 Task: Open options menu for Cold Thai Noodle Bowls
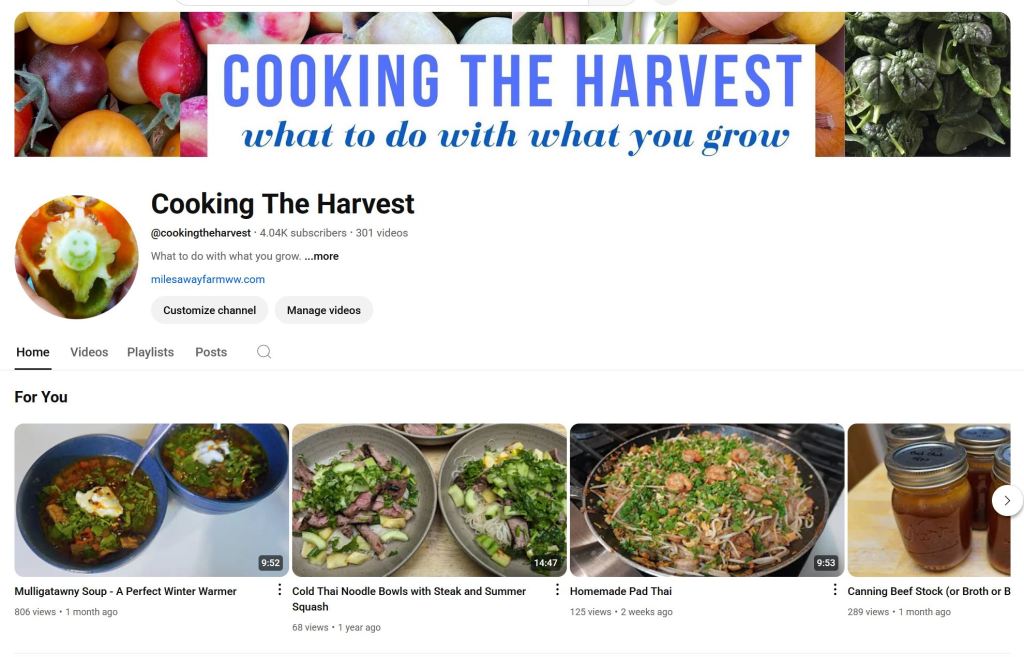point(557,590)
